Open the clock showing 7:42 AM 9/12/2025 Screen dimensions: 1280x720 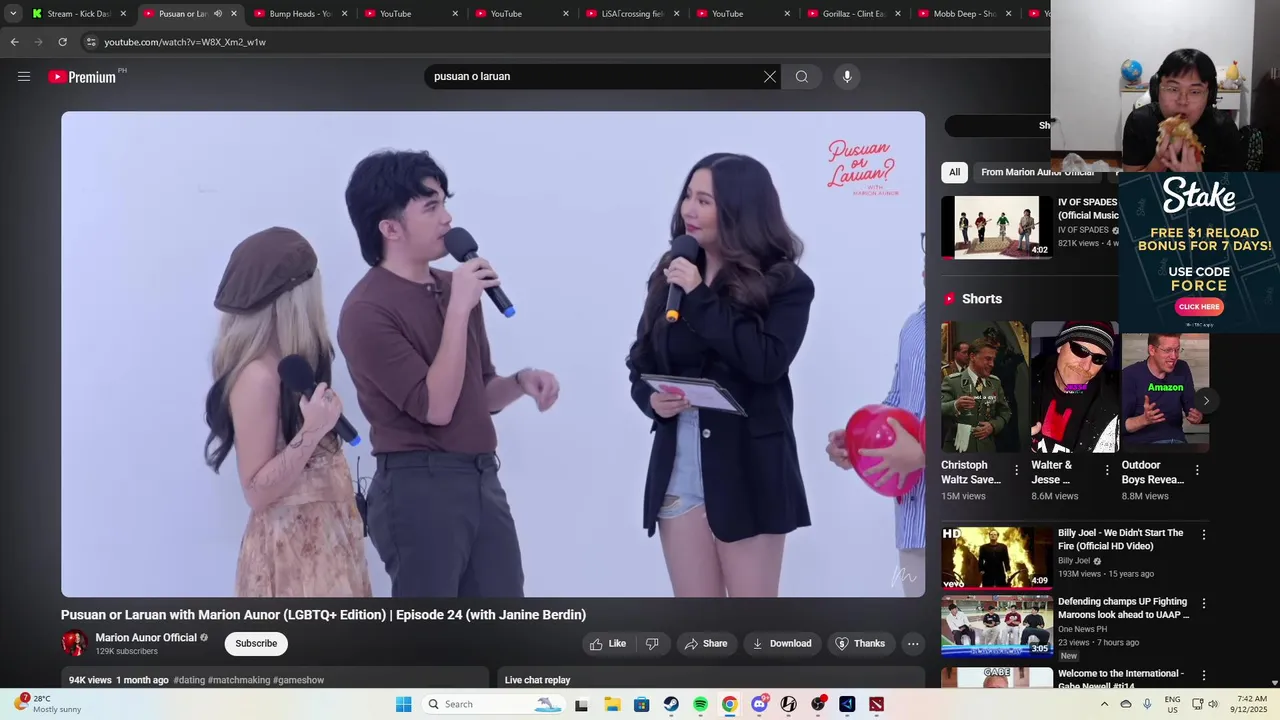(1251, 704)
